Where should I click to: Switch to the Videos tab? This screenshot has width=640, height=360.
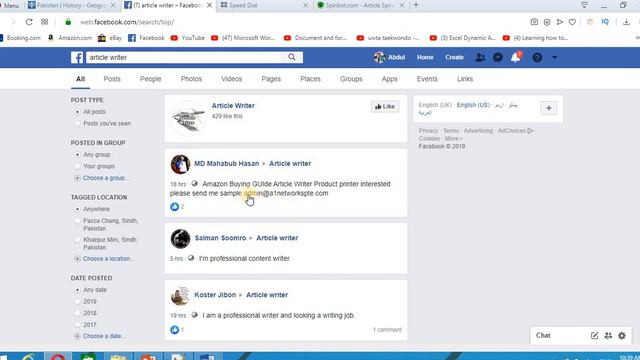tap(231, 79)
